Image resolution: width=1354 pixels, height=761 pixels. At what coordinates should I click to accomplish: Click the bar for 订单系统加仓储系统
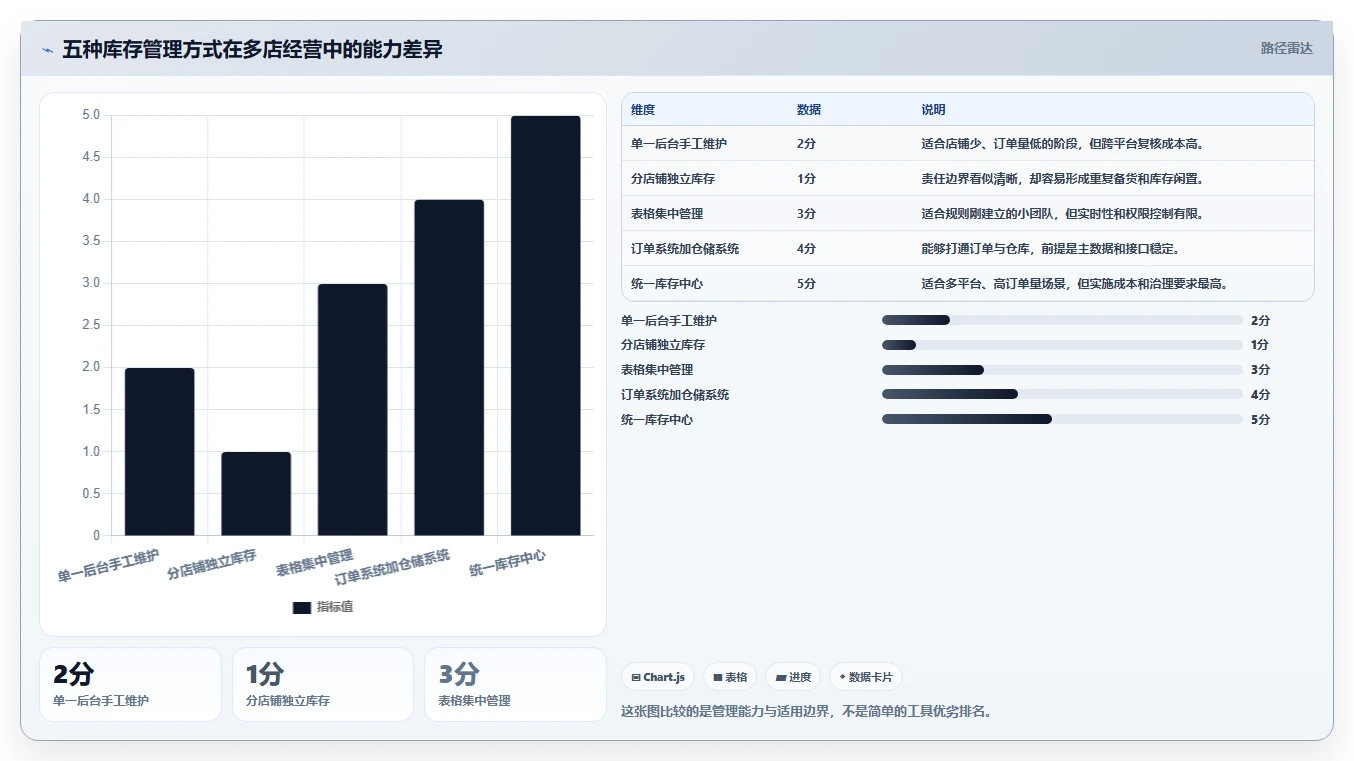(449, 367)
